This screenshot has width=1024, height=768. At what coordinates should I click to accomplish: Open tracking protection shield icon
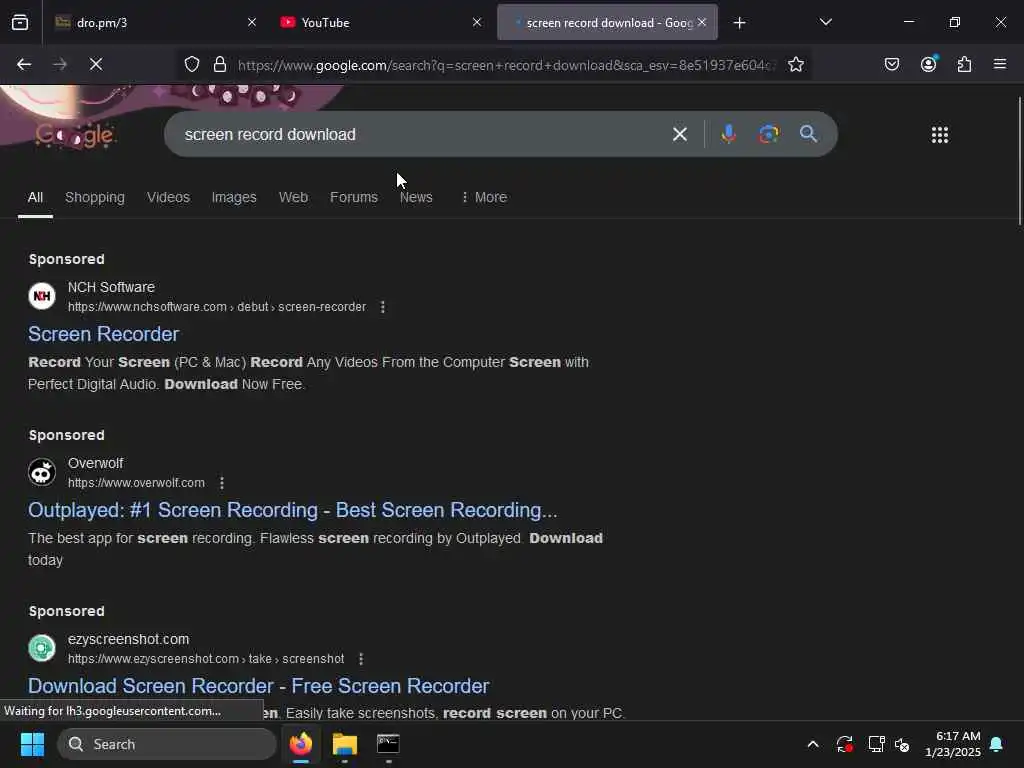[191, 64]
